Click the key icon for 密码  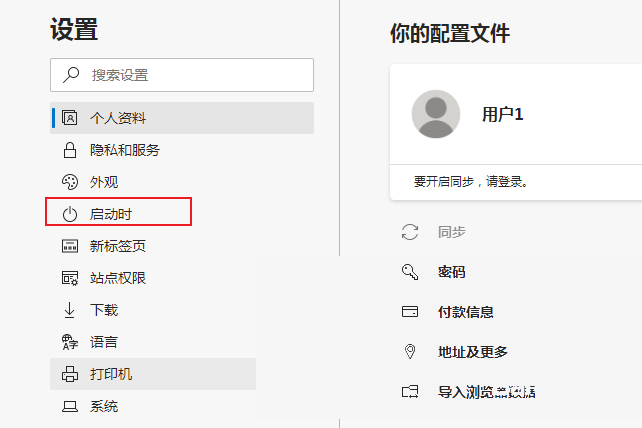pyautogui.click(x=410, y=272)
